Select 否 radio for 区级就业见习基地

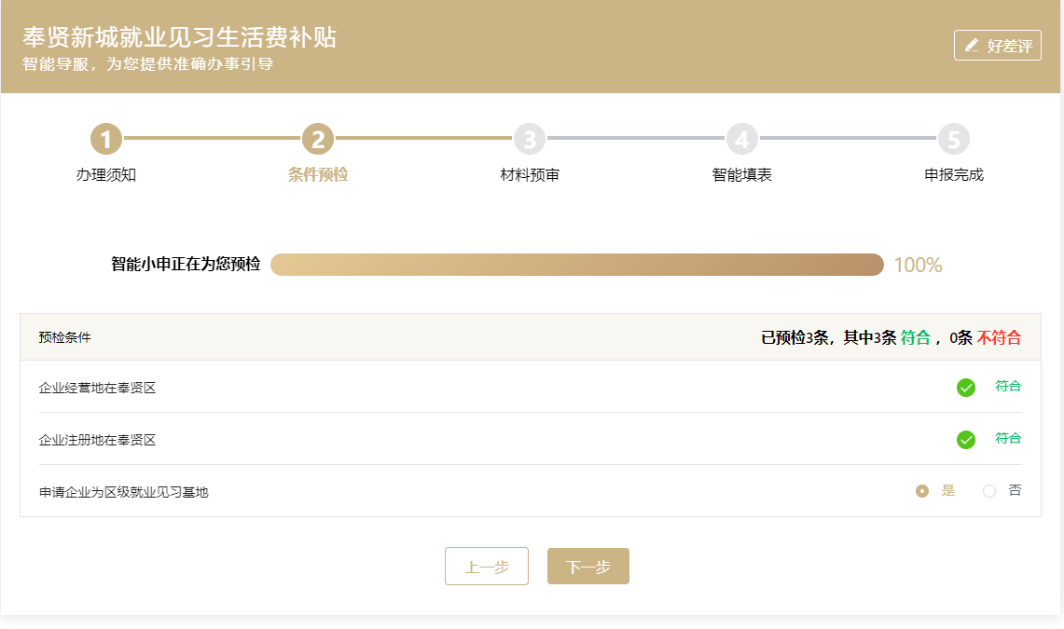989,491
